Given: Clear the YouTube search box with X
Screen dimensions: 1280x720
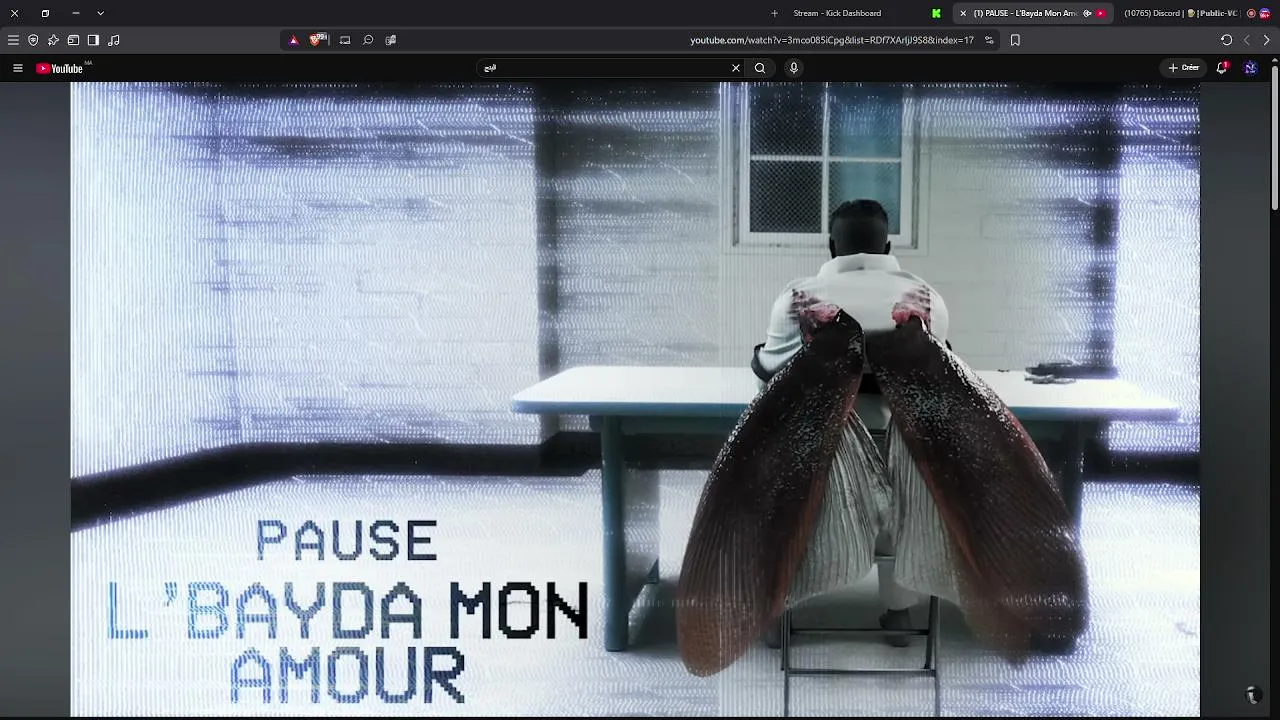Looking at the screenshot, I should click(x=736, y=68).
